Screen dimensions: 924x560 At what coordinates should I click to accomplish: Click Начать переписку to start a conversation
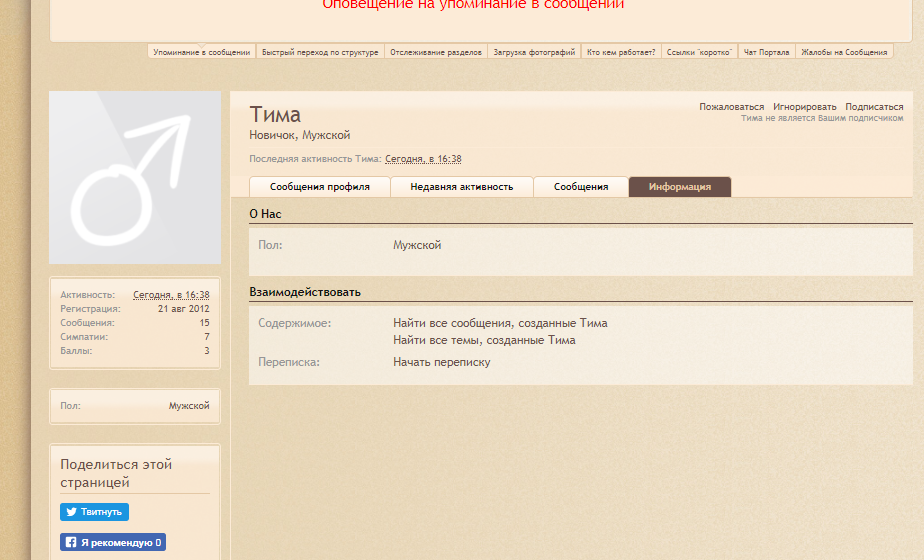pos(441,362)
